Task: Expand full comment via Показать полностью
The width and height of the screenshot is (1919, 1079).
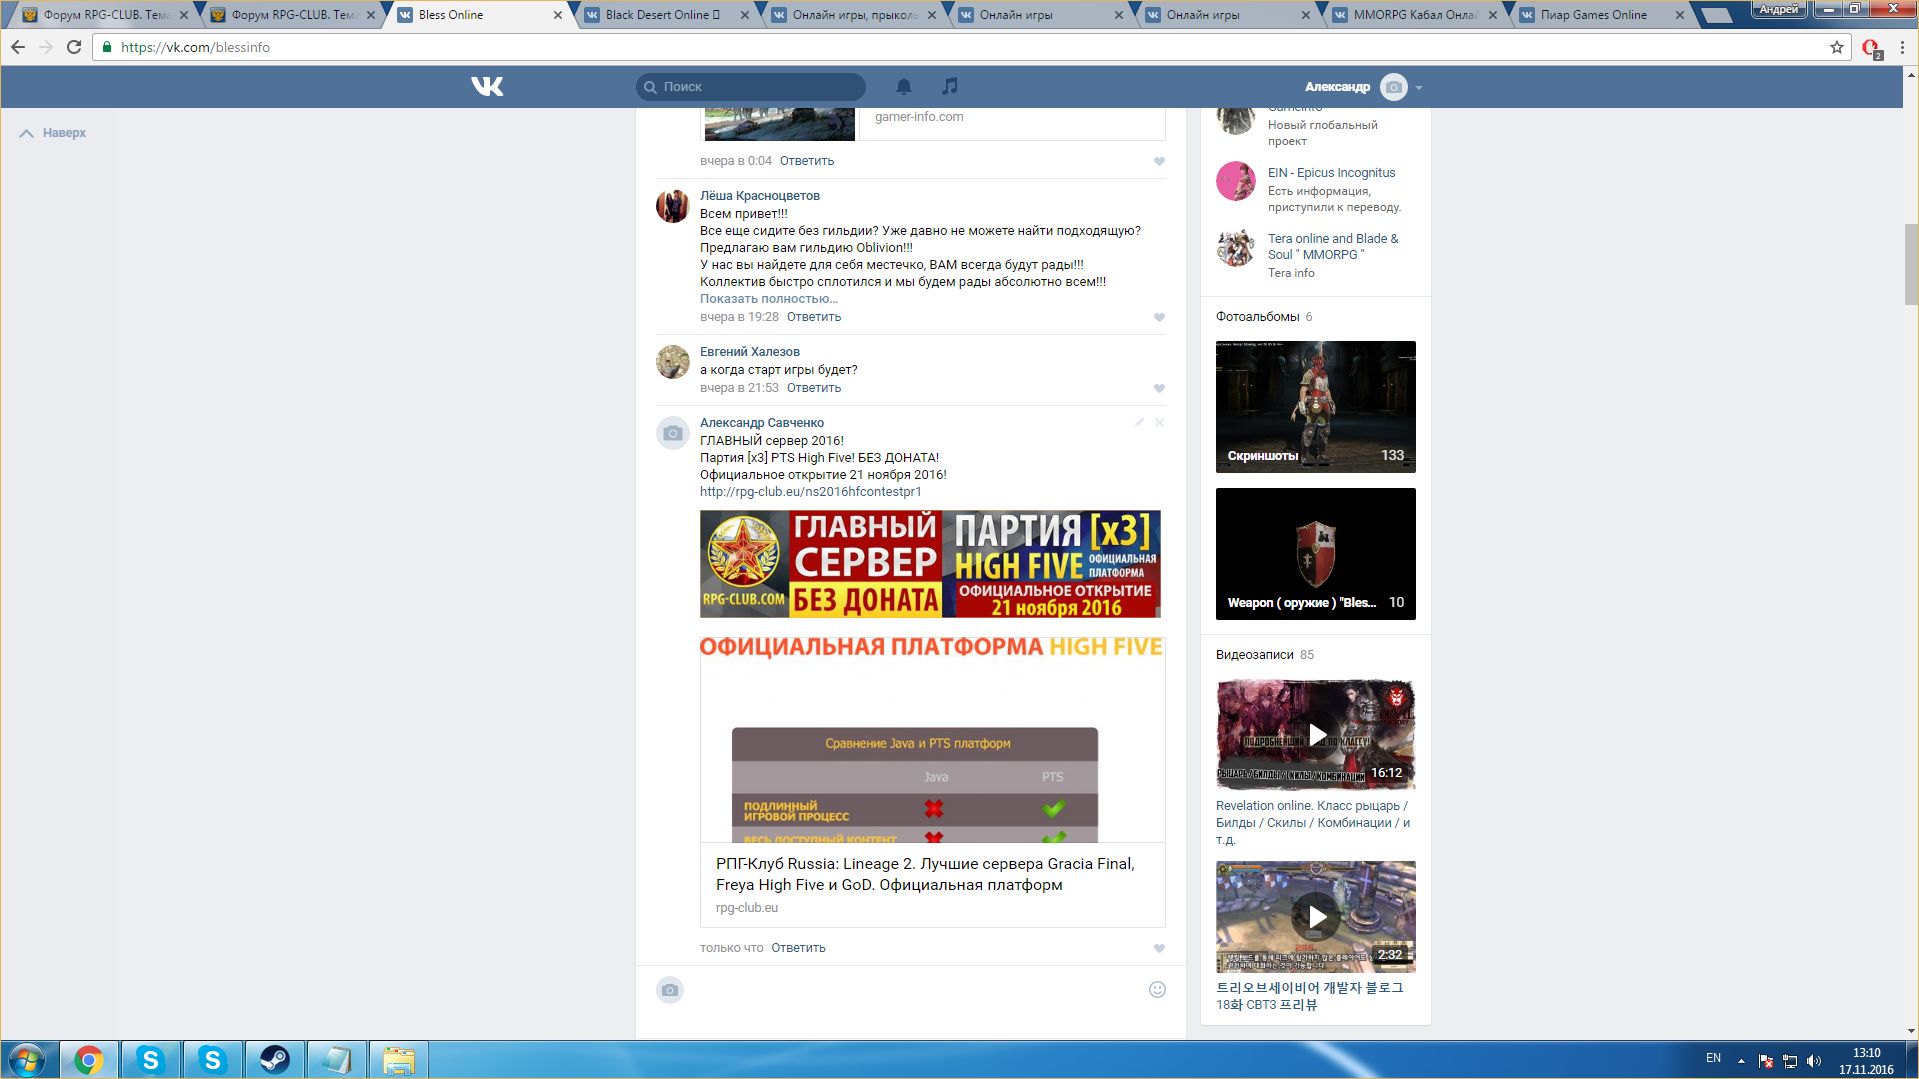Action: [768, 299]
